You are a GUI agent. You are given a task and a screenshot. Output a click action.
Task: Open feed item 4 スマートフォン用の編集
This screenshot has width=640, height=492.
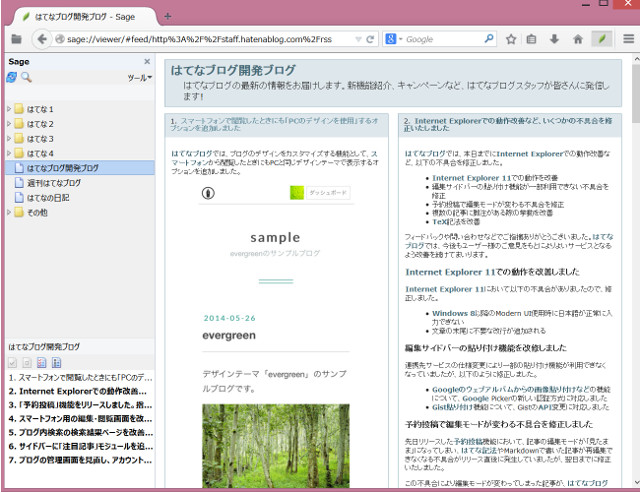(80, 419)
